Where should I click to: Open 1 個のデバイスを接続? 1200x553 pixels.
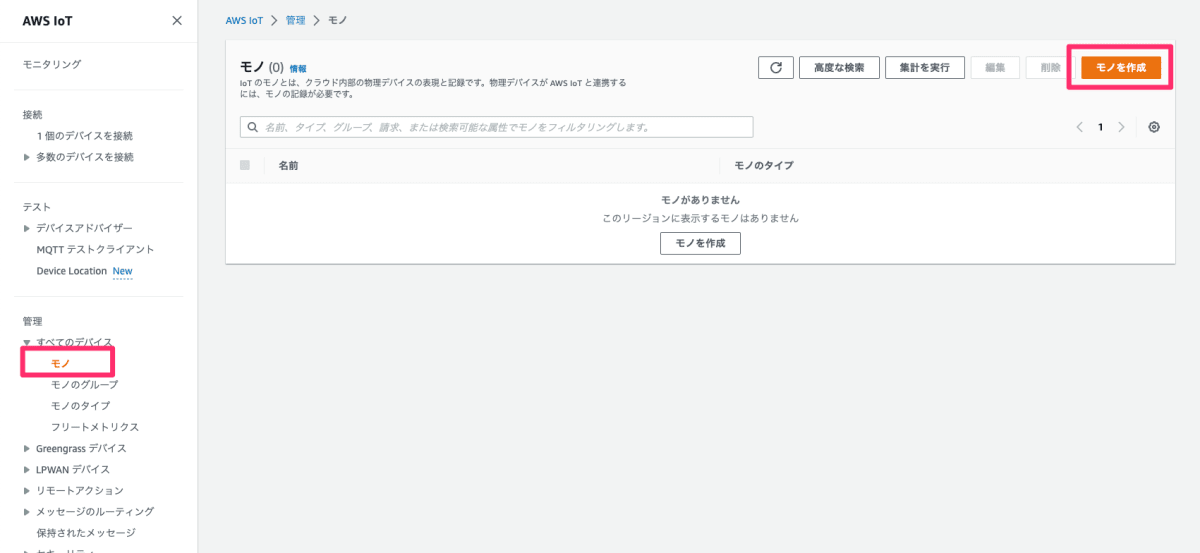pos(85,136)
